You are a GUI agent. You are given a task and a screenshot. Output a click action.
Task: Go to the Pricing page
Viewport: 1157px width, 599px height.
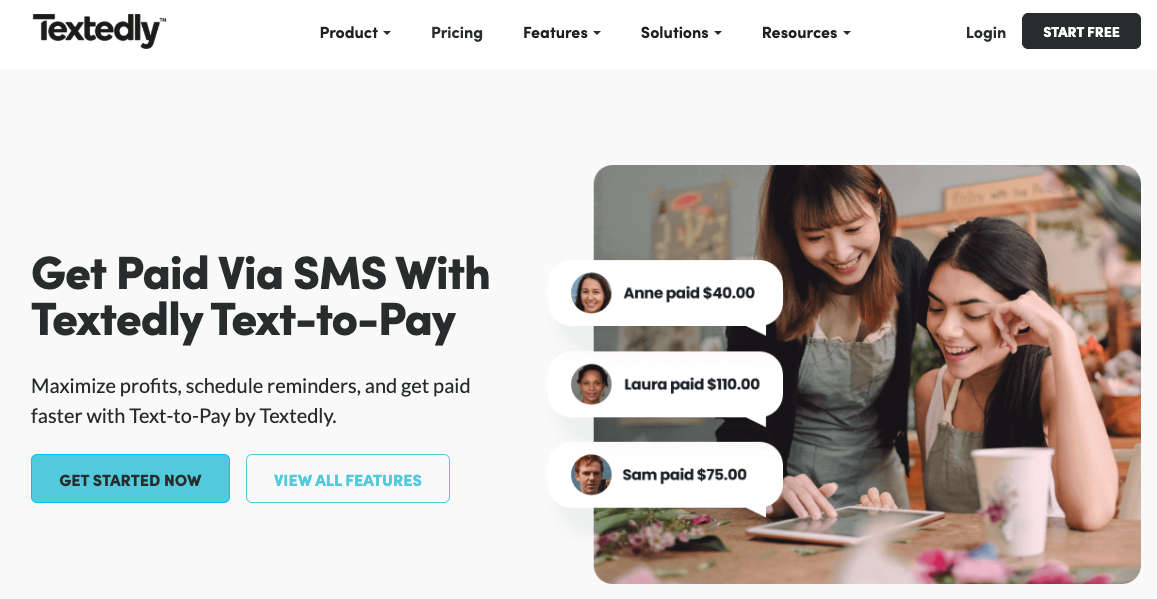click(457, 32)
